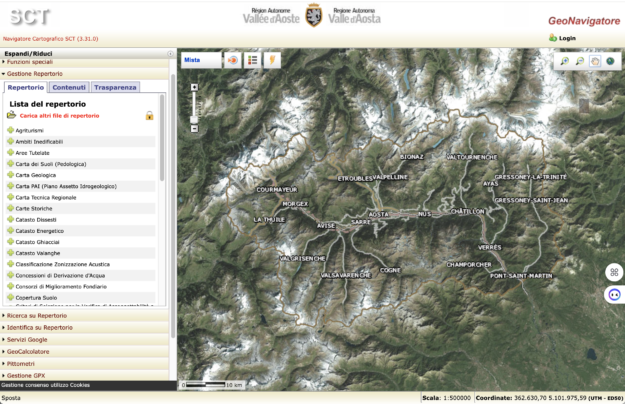Viewport: 625px width, 404px height.
Task: Click the plus button on zoom bar
Action: [x=194, y=87]
